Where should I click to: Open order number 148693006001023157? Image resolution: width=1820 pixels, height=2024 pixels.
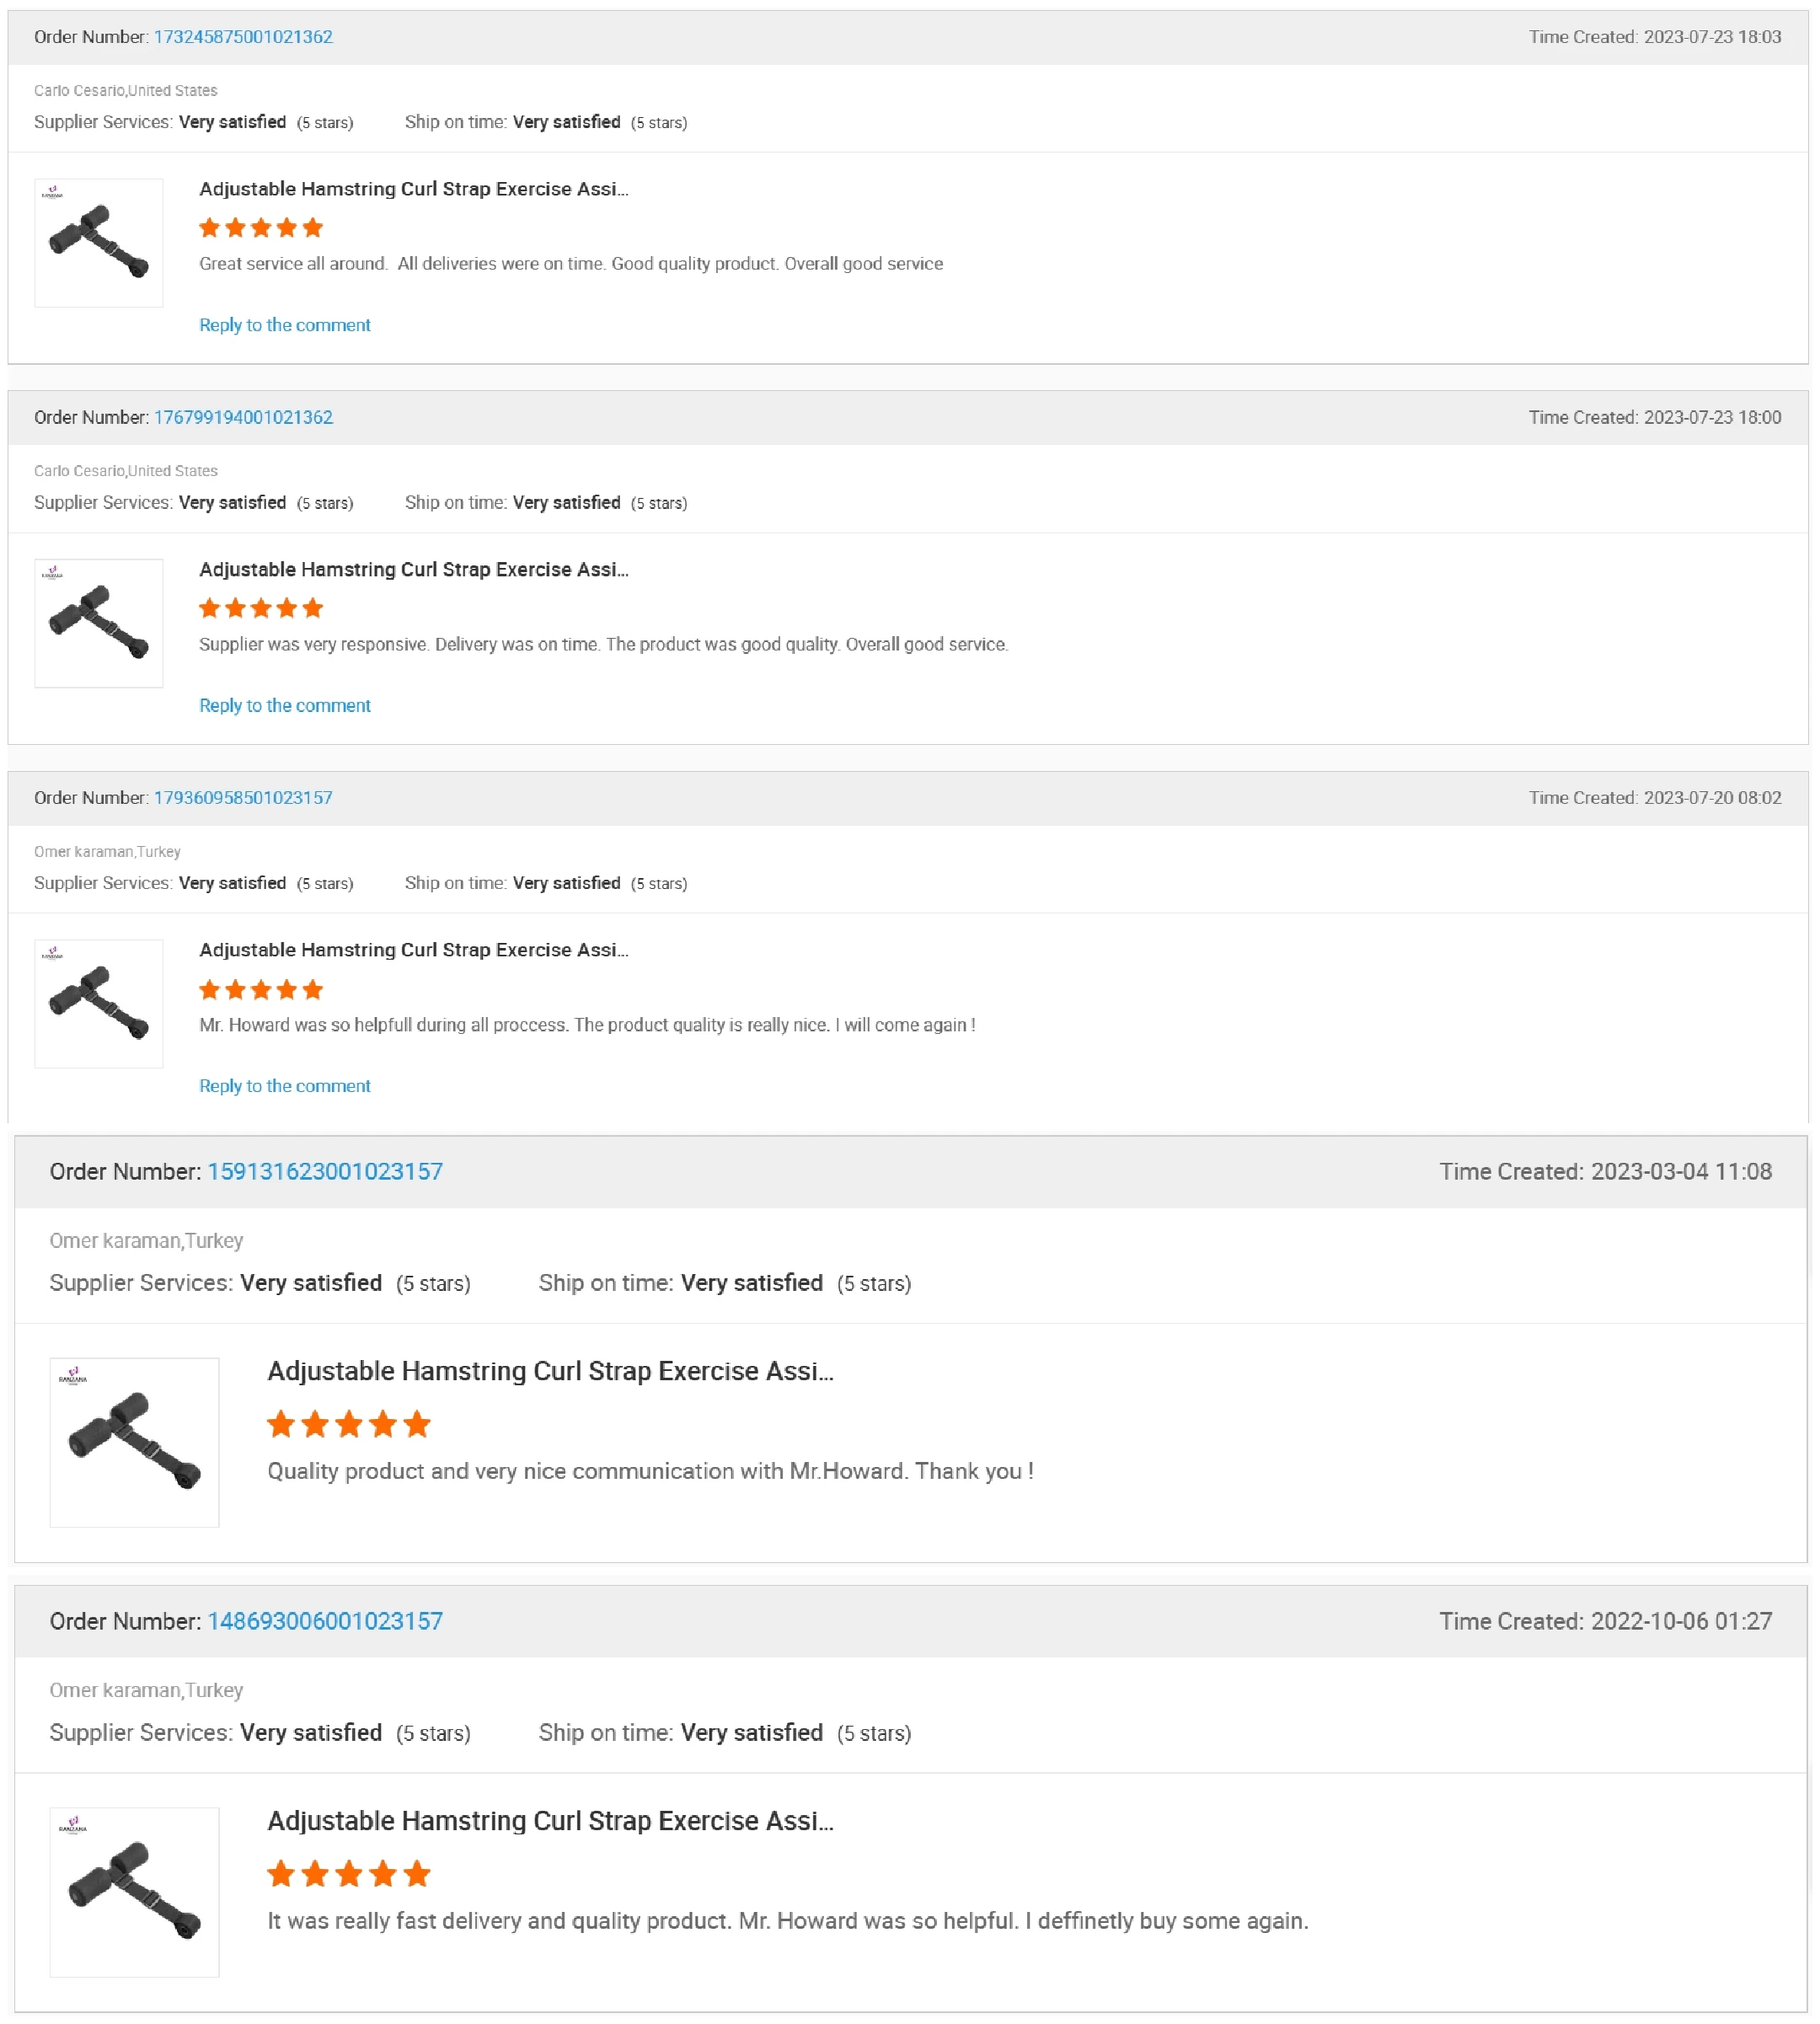click(325, 1621)
